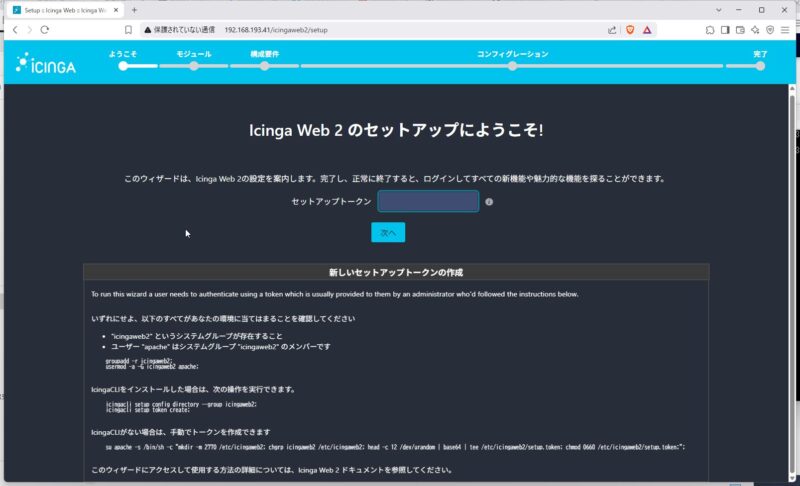Viewport: 800px width, 486px height.
Task: Toggle the browser sidebar panel icon
Action: (x=725, y=30)
